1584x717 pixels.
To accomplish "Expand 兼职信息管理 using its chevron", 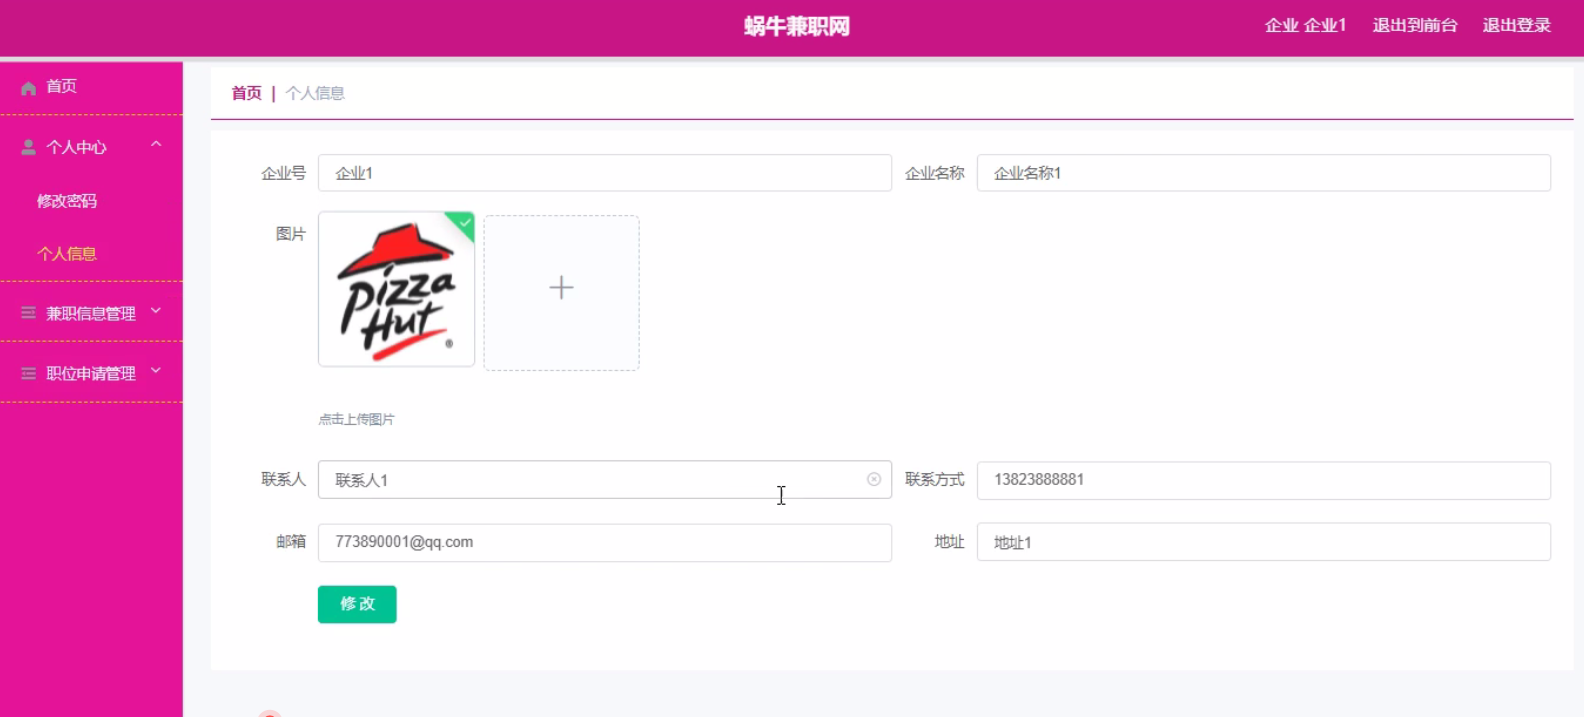I will (156, 311).
